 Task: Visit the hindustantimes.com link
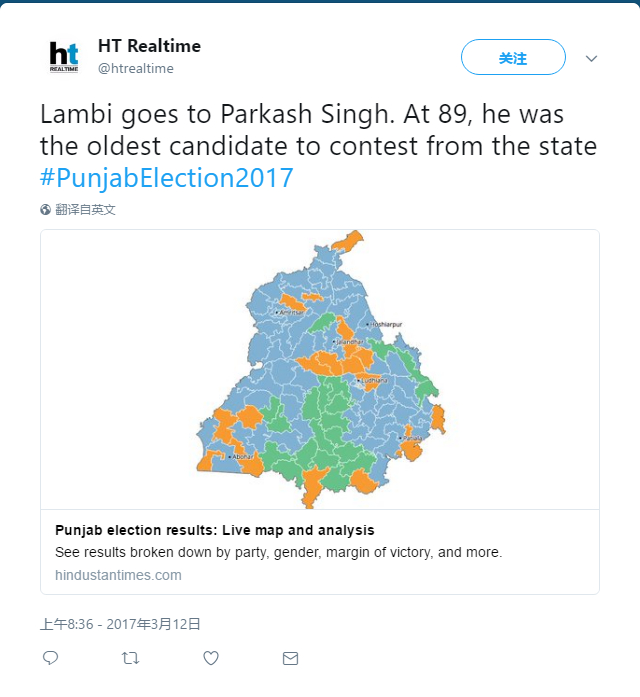click(x=118, y=575)
